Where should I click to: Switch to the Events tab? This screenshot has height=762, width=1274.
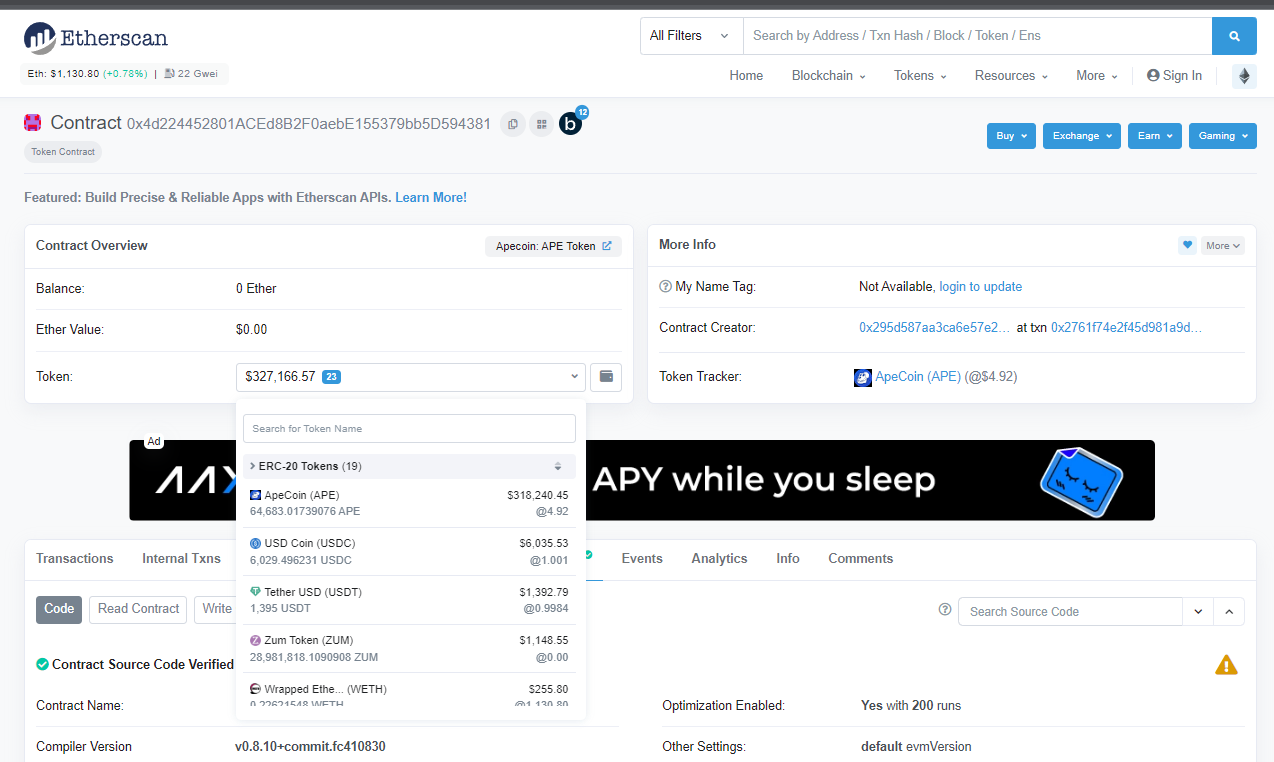(642, 559)
